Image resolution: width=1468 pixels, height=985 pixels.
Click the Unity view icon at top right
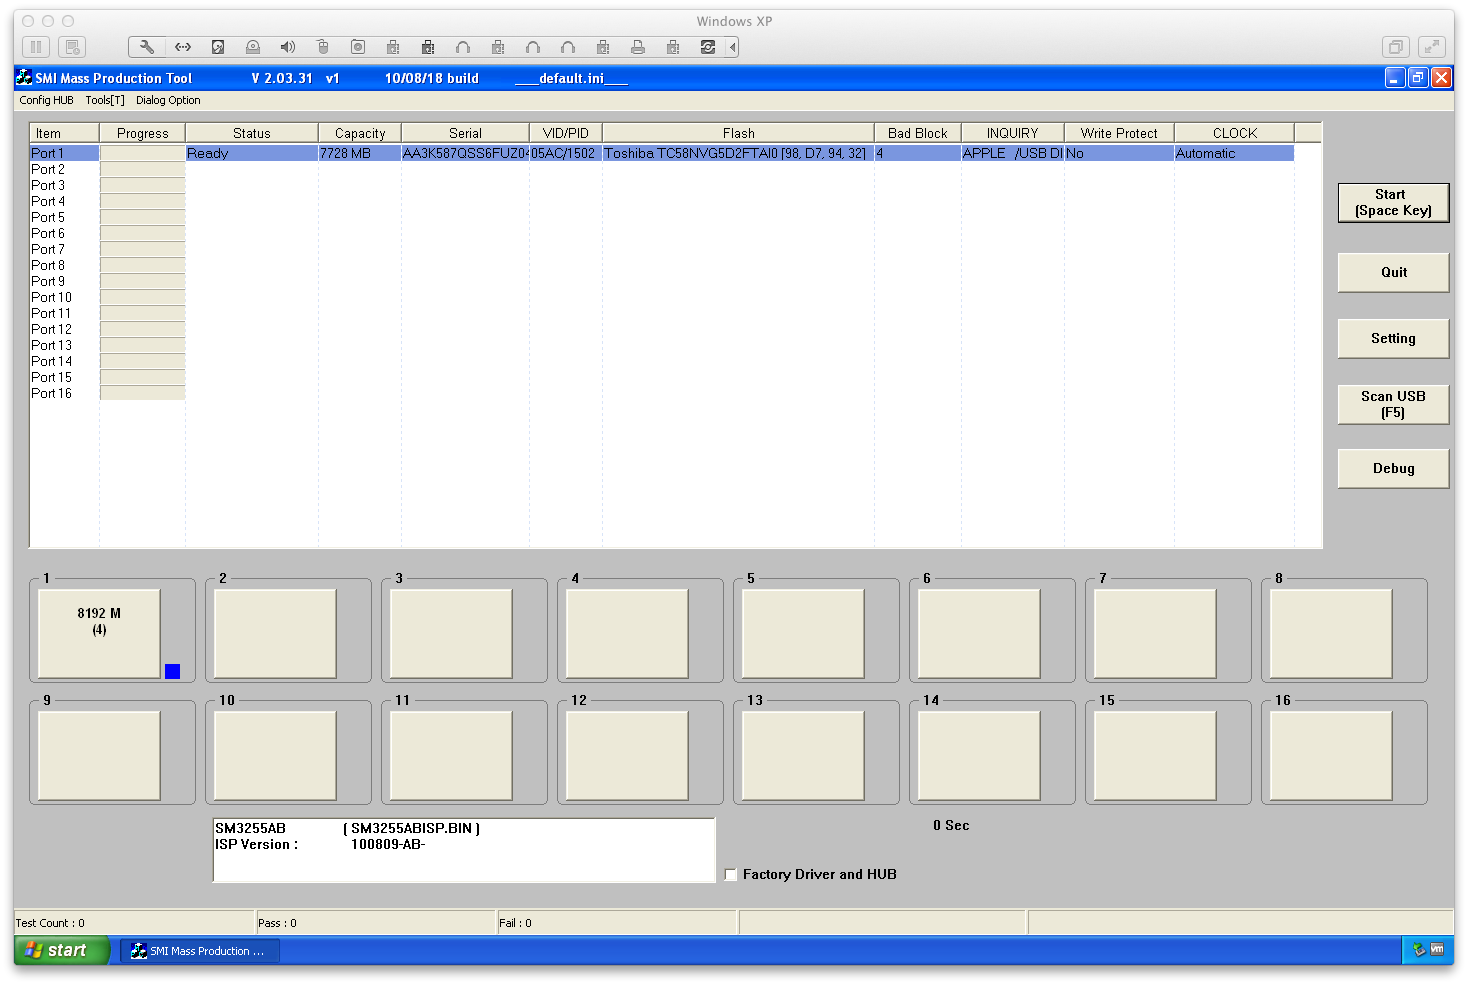point(1396,47)
